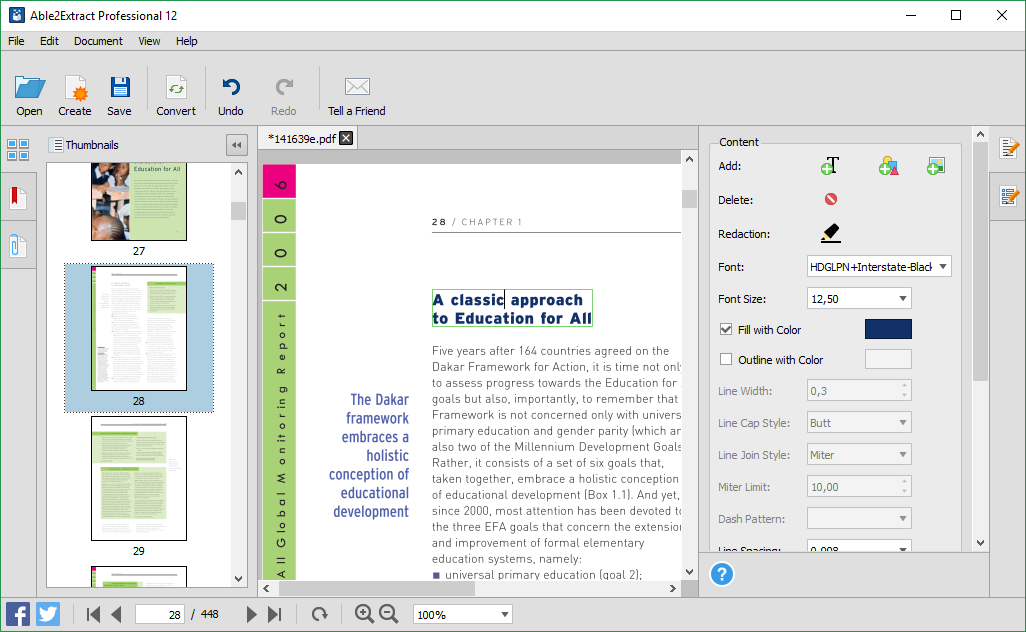Screen dimensions: 1026x632
Task: Click the Create PDF toolbar icon
Action: point(75,96)
